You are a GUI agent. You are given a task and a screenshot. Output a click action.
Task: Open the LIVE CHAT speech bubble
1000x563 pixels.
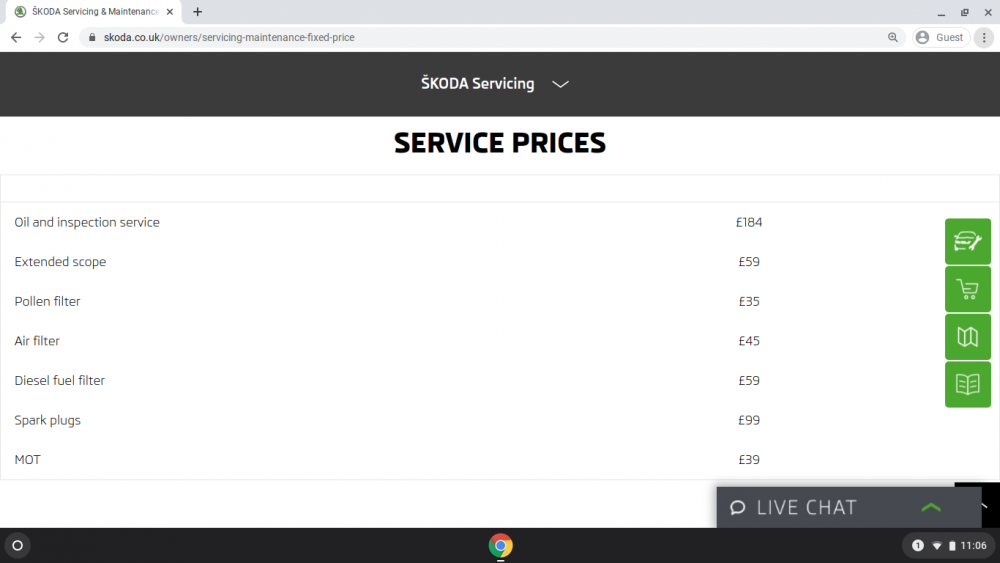pos(738,508)
